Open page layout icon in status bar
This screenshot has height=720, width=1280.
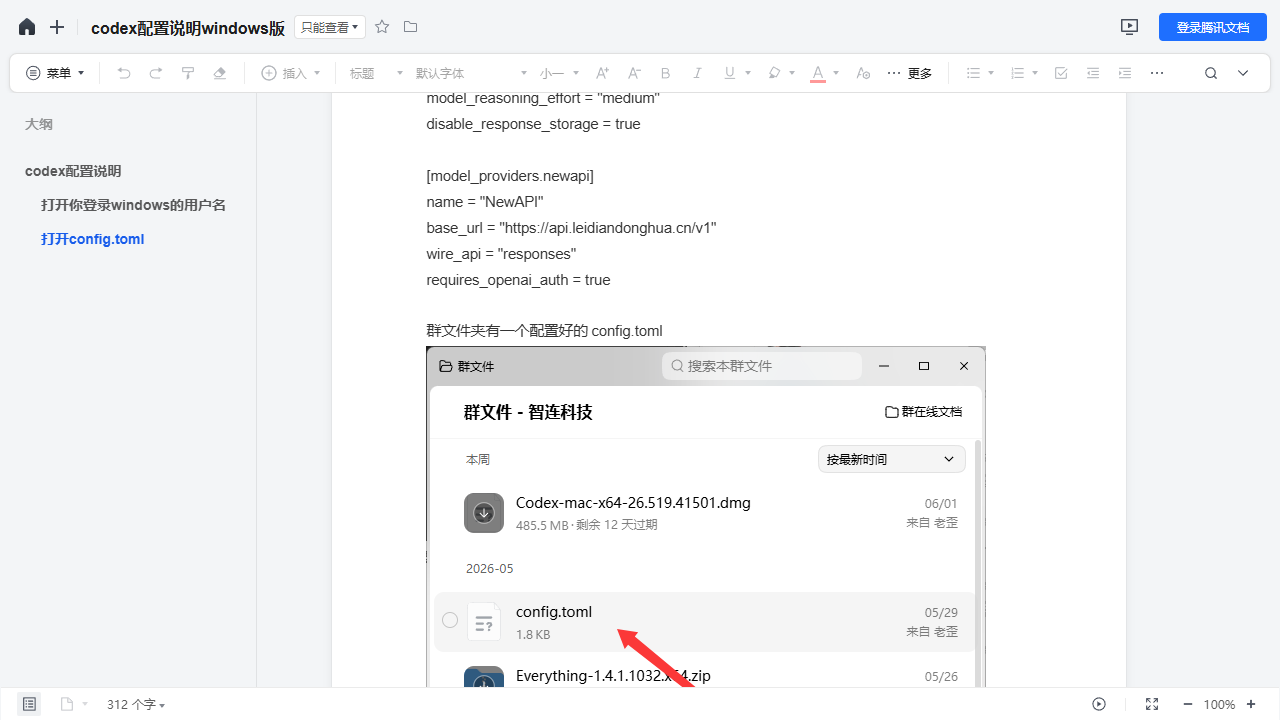(67, 704)
